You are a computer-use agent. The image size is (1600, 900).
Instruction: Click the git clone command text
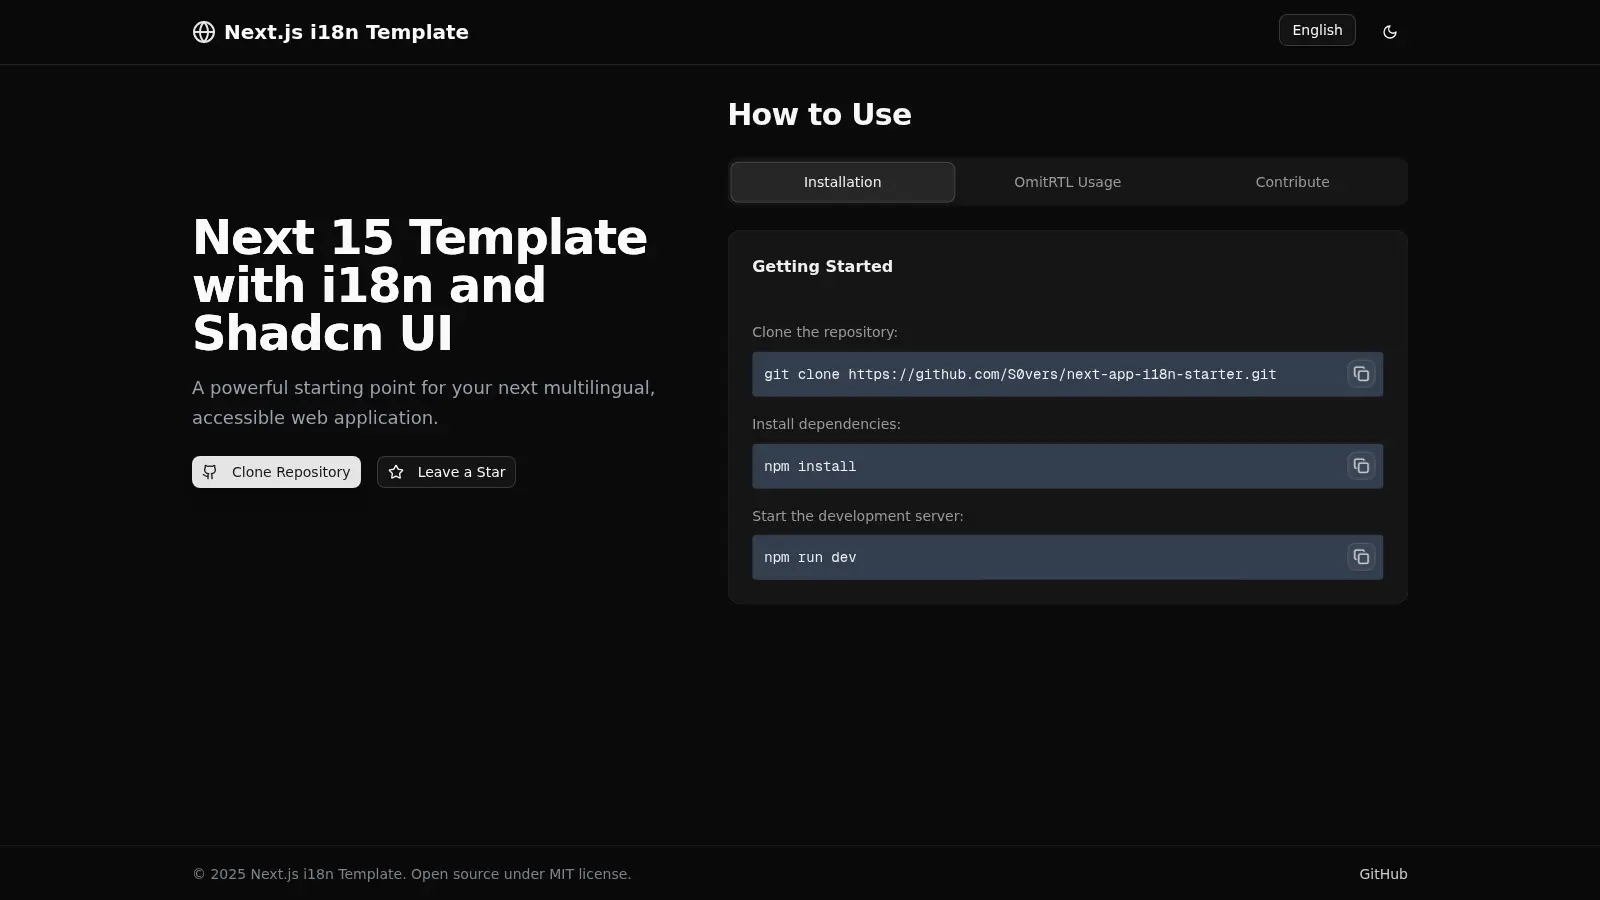click(1020, 374)
